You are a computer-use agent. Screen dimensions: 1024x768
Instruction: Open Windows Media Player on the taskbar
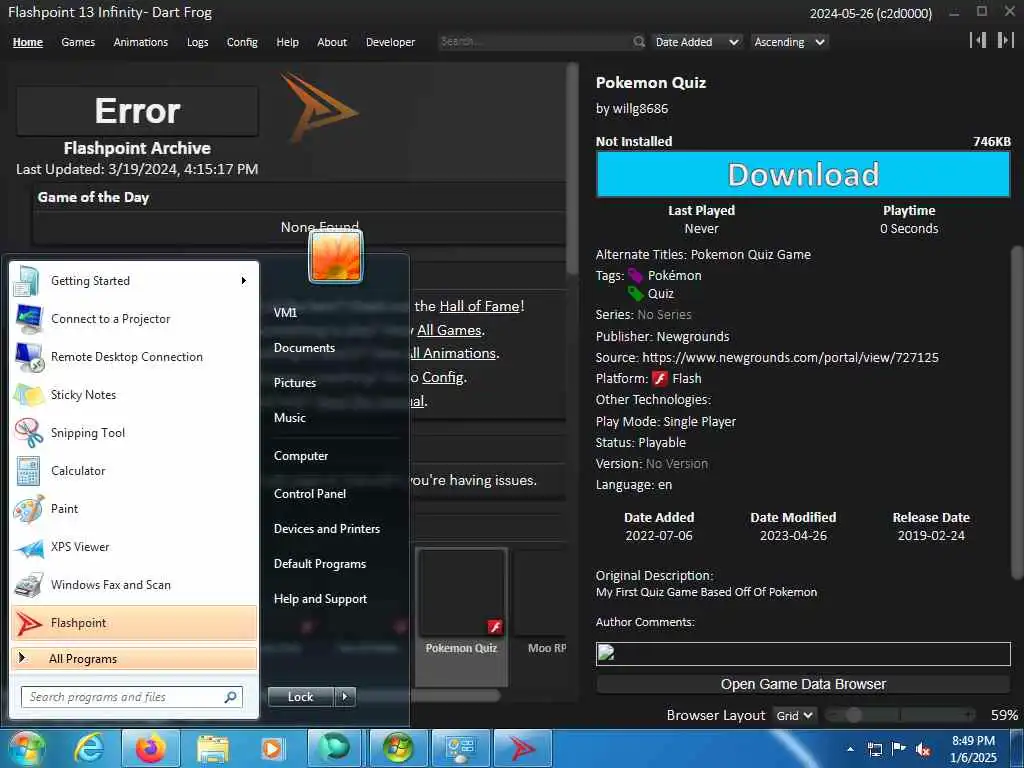(272, 749)
